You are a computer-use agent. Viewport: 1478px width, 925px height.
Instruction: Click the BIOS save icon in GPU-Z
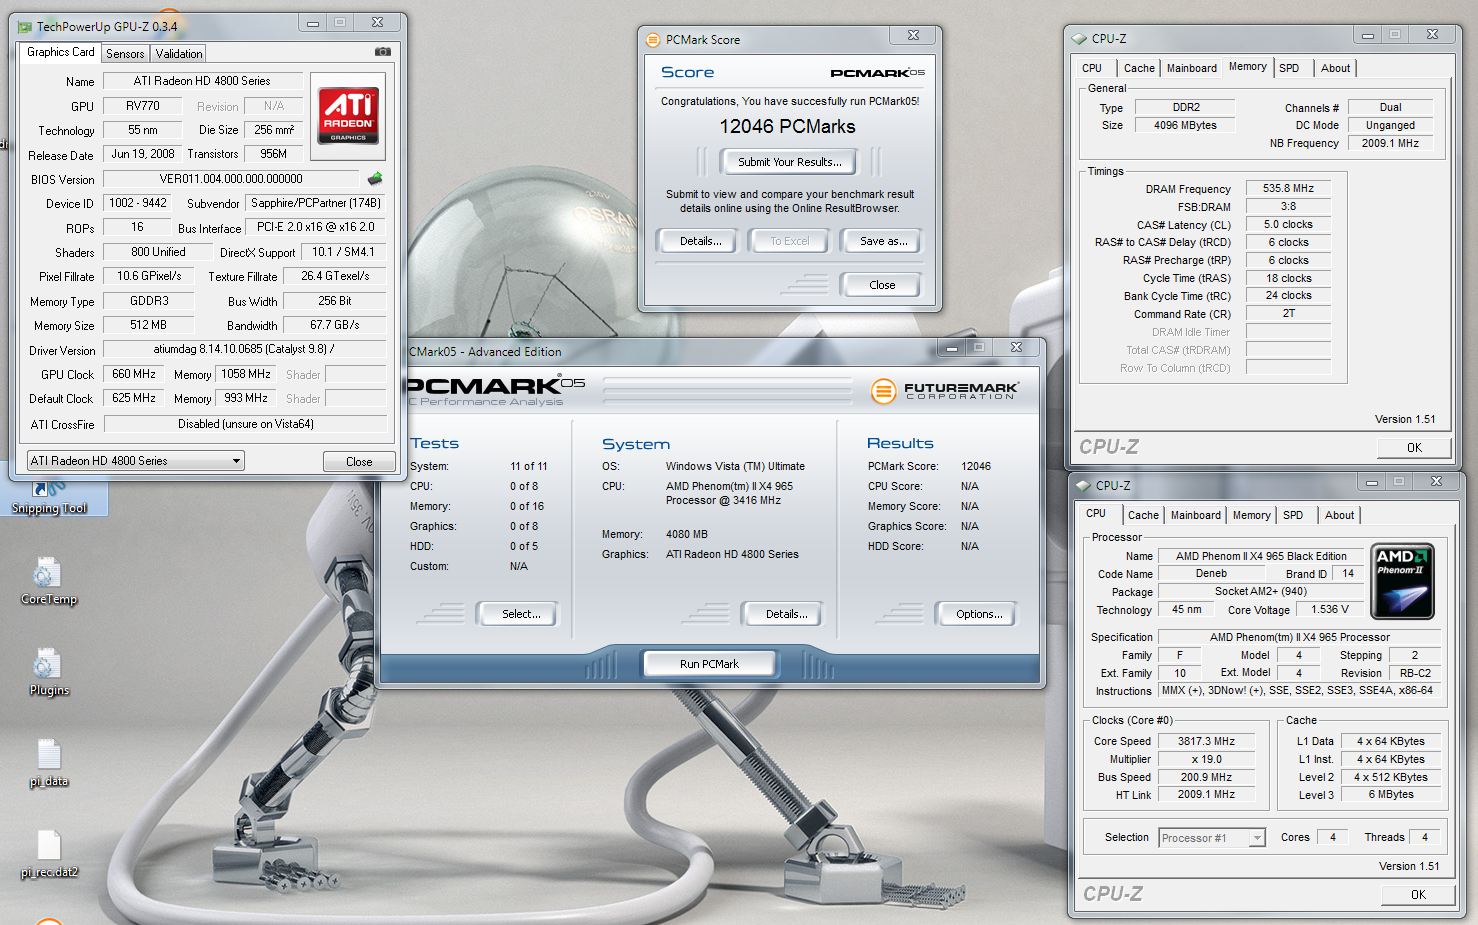(375, 179)
